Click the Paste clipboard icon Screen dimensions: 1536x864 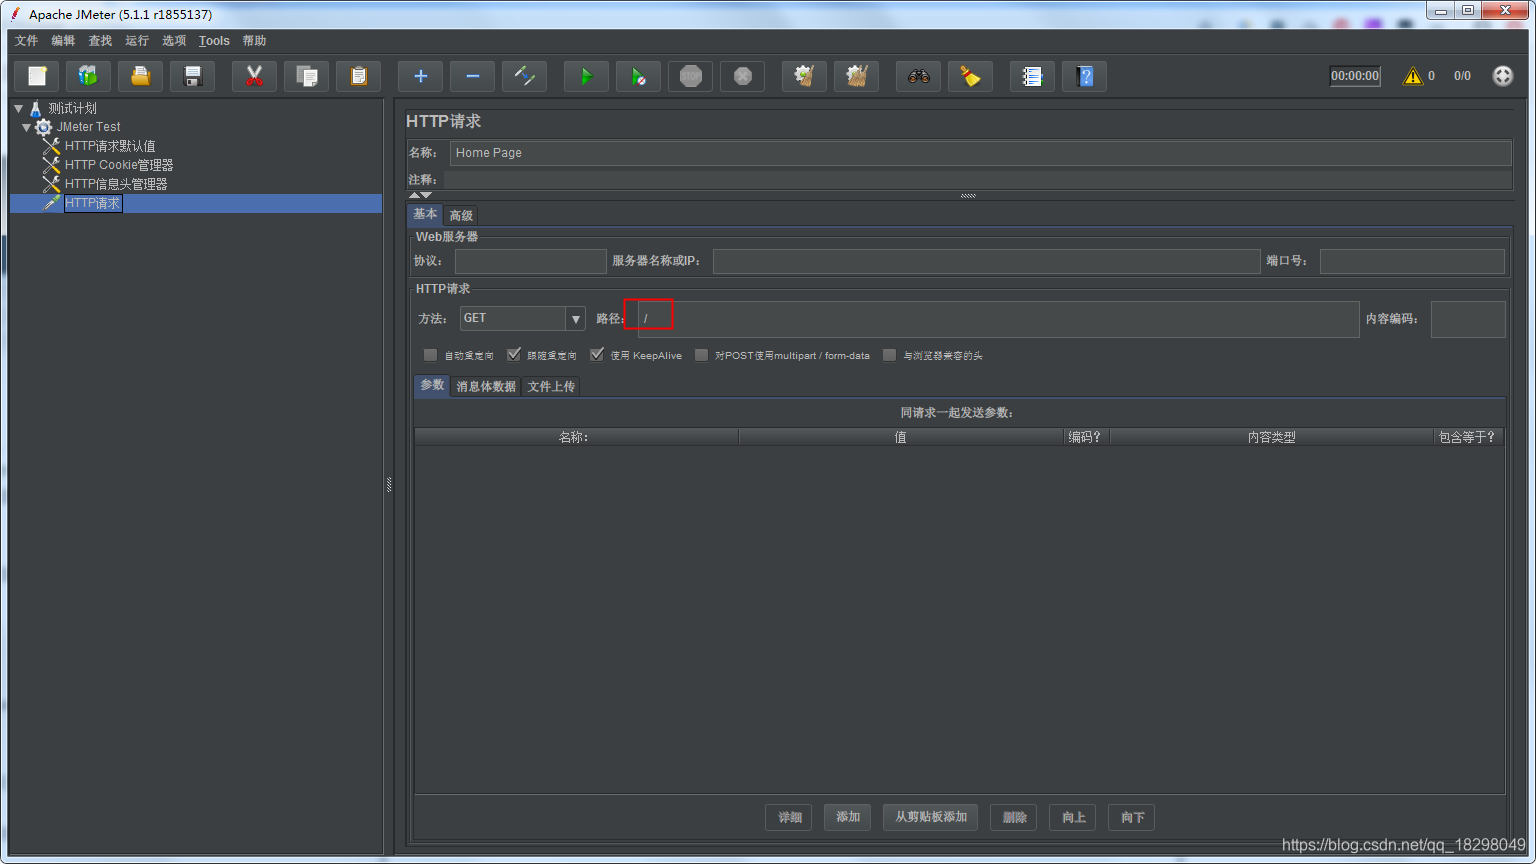pos(359,76)
